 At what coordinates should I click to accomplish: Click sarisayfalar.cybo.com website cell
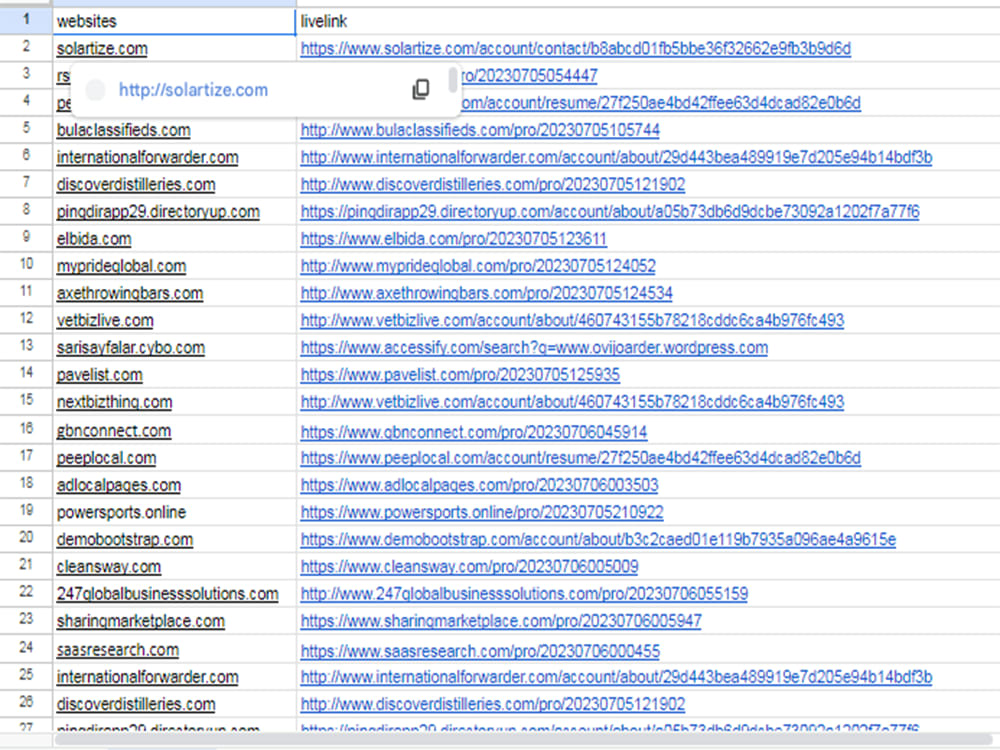[130, 348]
